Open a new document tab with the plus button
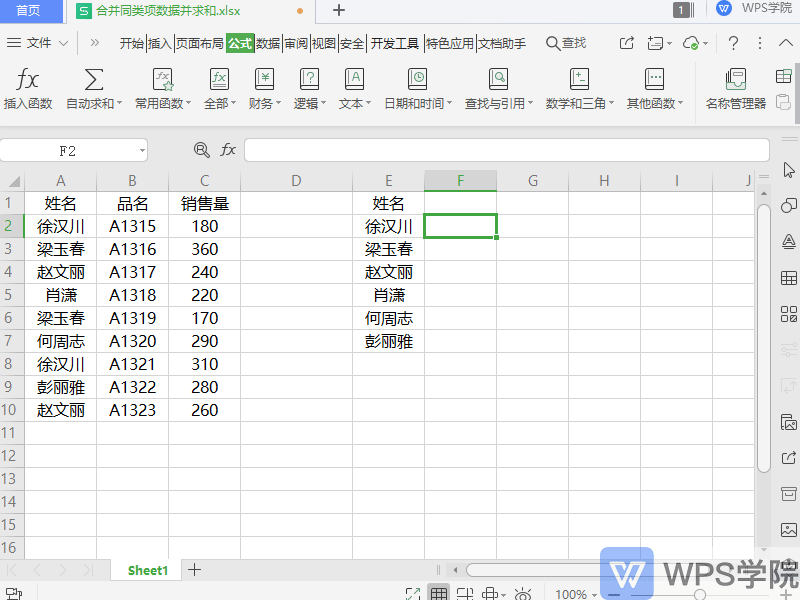This screenshot has width=800, height=600. [339, 10]
